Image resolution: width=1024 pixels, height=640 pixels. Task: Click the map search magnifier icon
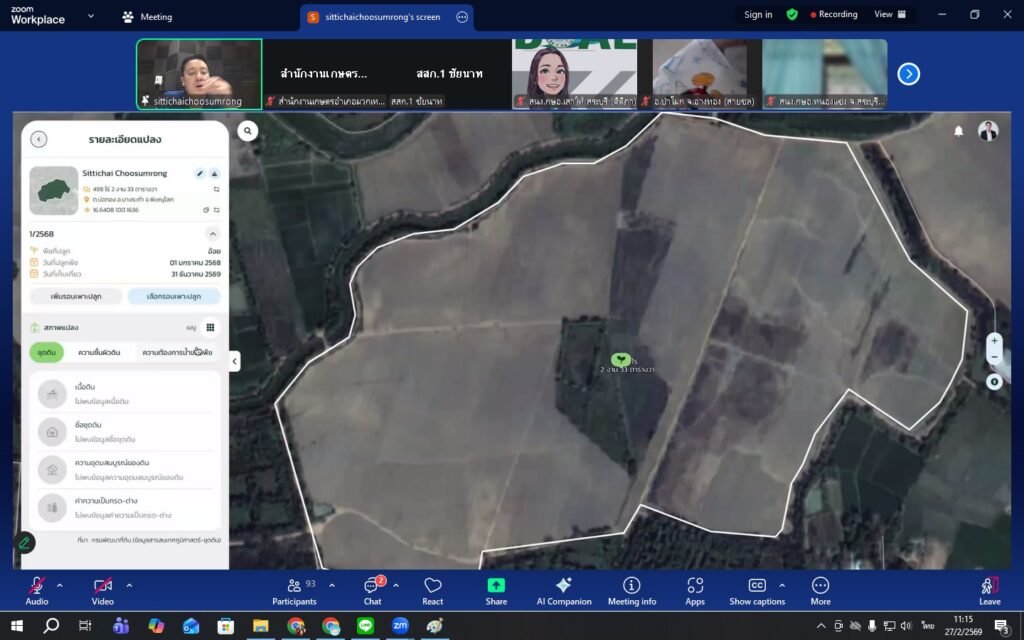tap(248, 130)
